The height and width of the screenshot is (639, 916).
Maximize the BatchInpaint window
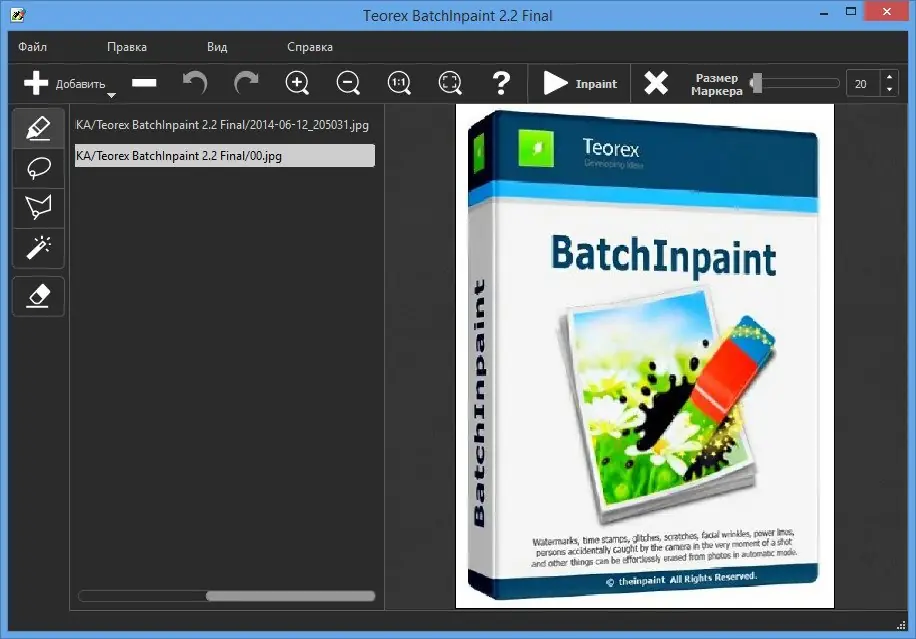[x=851, y=12]
